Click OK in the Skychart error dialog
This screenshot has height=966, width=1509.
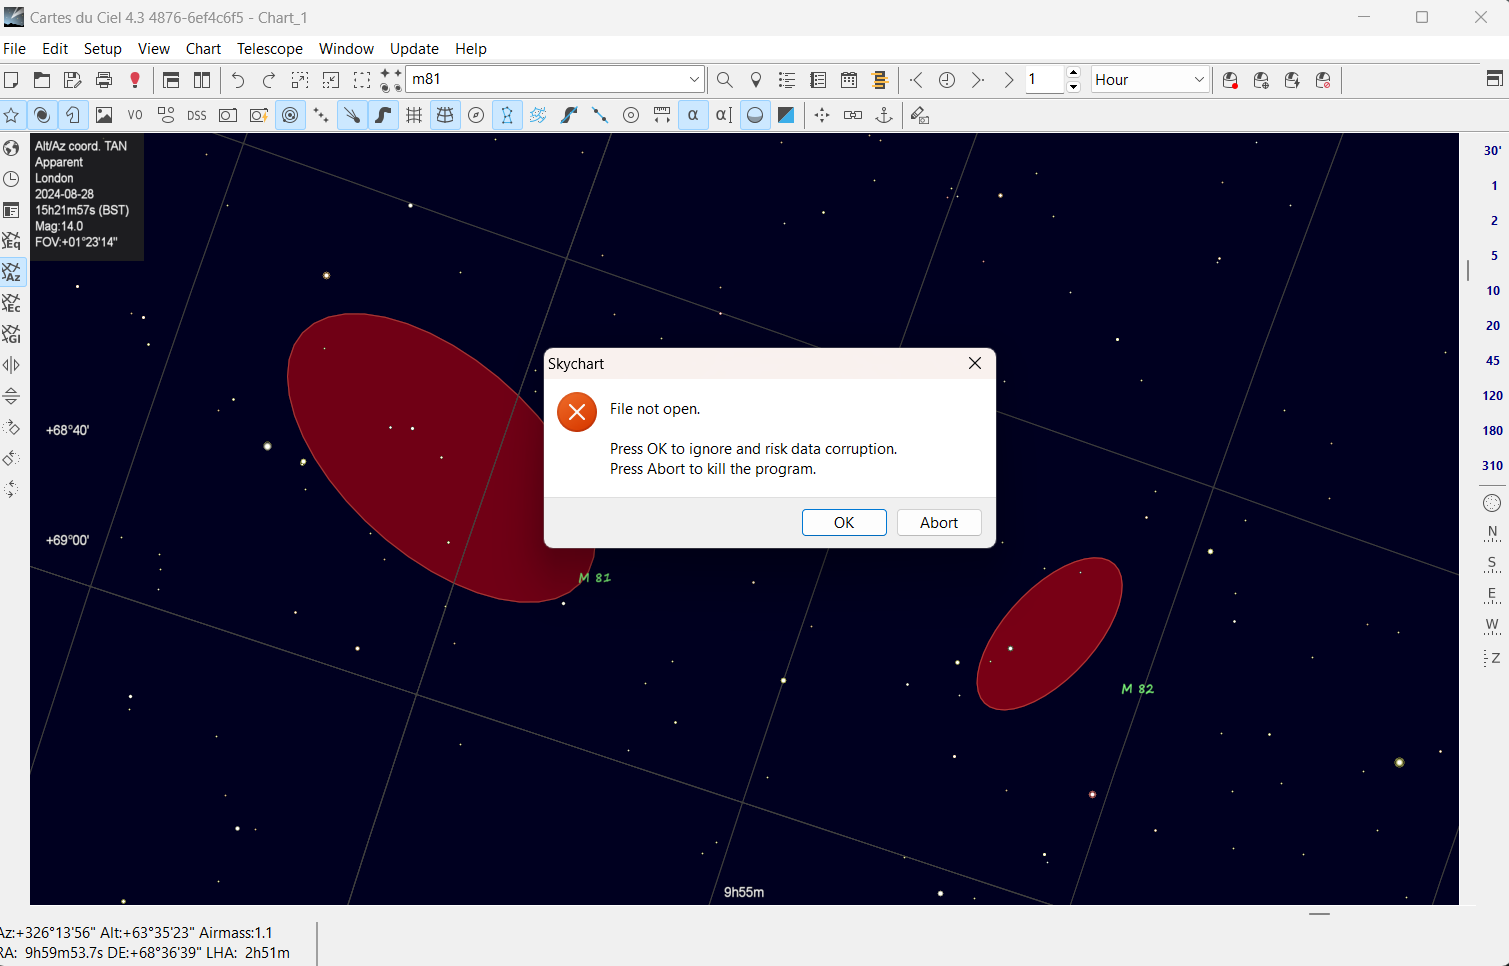[843, 523]
